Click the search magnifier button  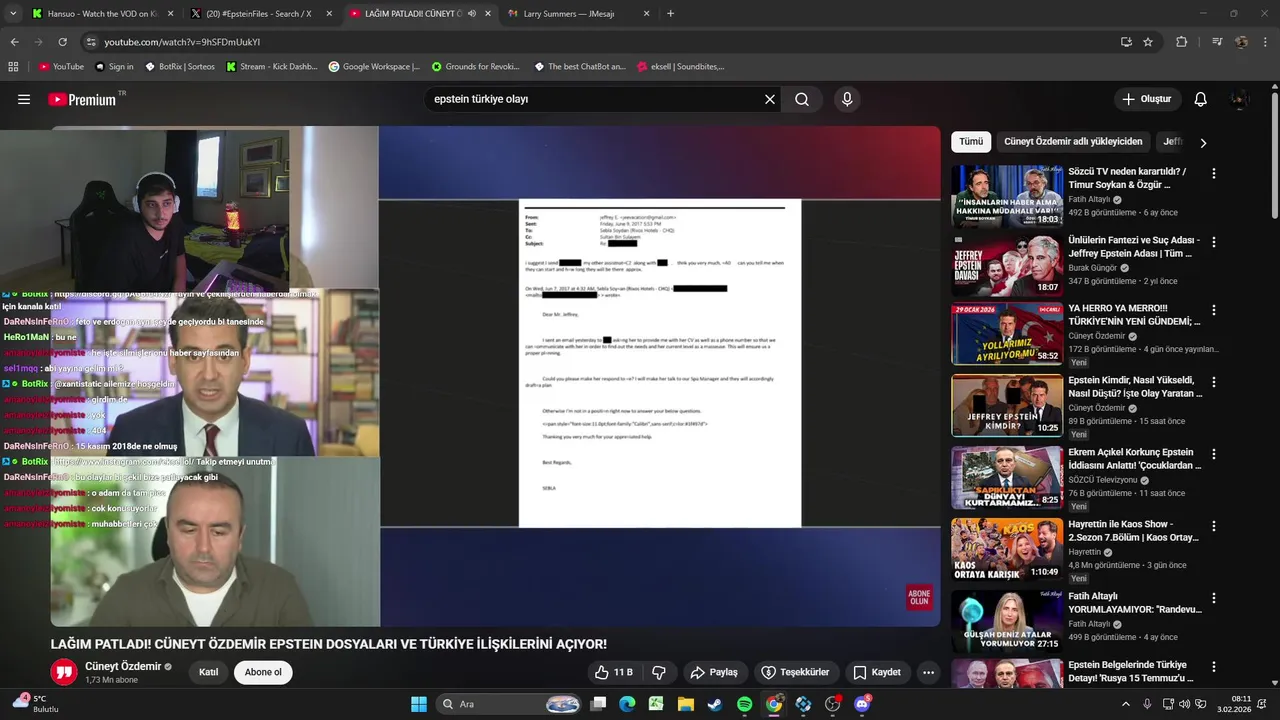click(x=802, y=99)
